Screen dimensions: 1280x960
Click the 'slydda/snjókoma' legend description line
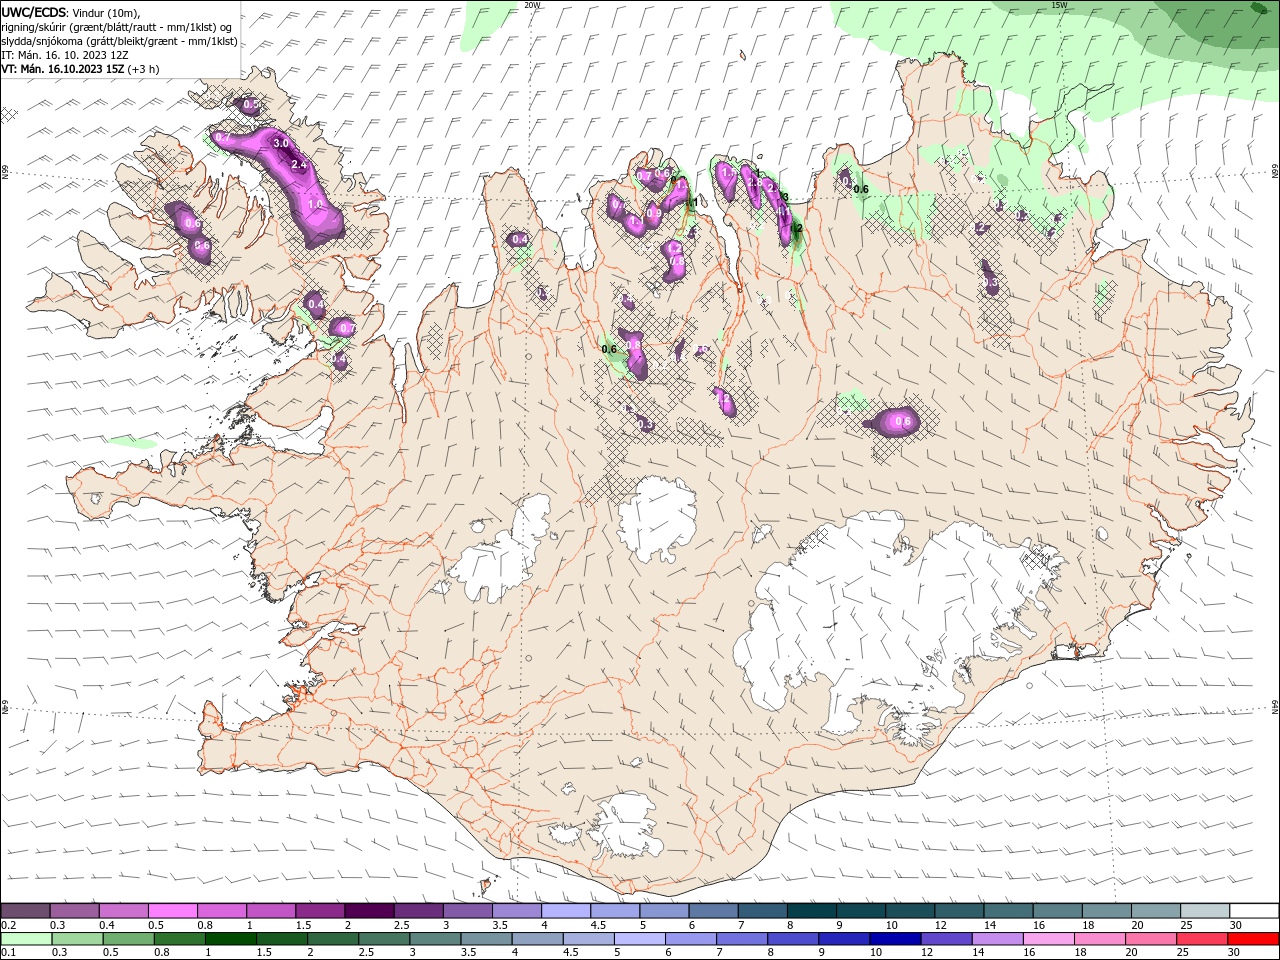click(119, 41)
